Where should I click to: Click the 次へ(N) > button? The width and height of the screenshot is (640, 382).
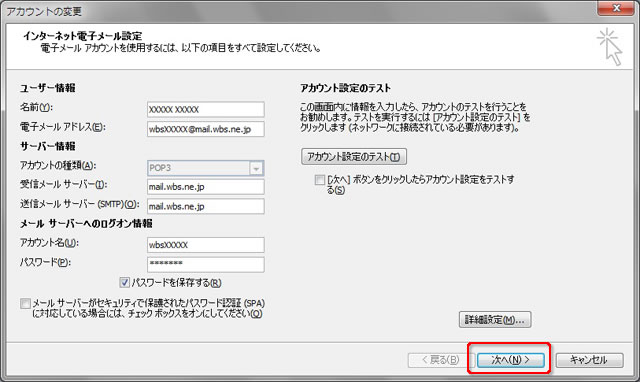click(510, 360)
